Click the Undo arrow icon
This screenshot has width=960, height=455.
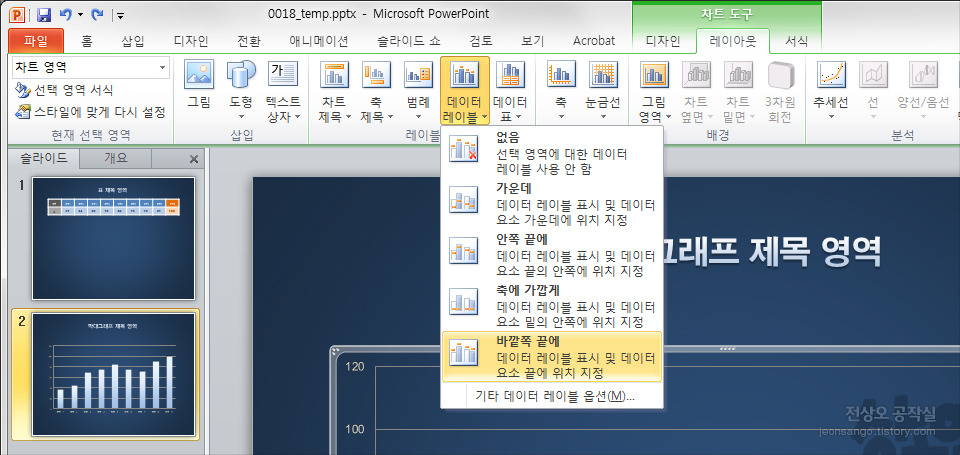[66, 13]
